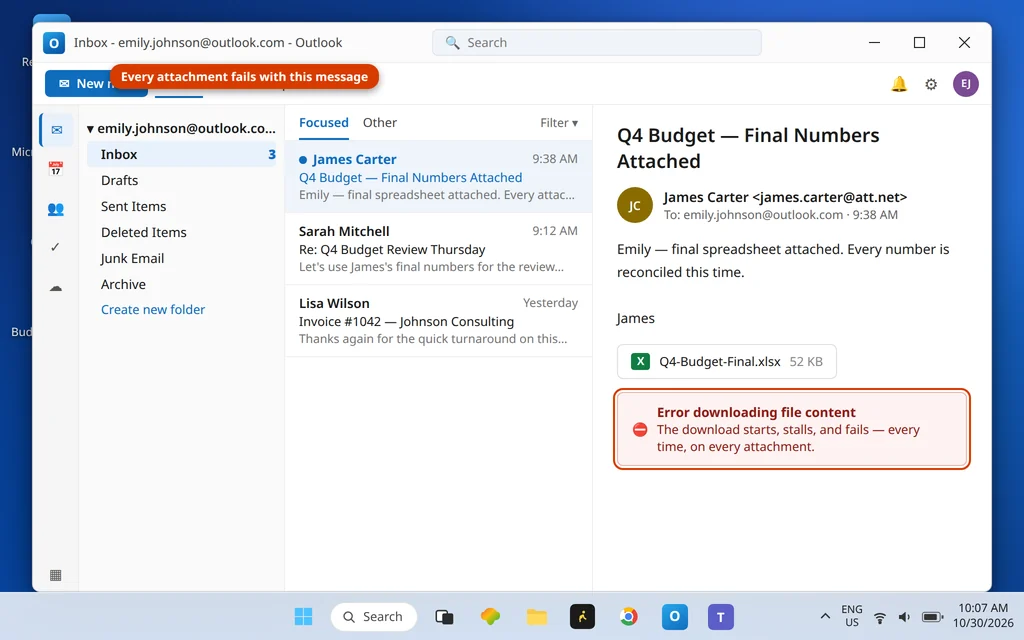
Task: Click Create new folder link
Action: click(x=153, y=310)
